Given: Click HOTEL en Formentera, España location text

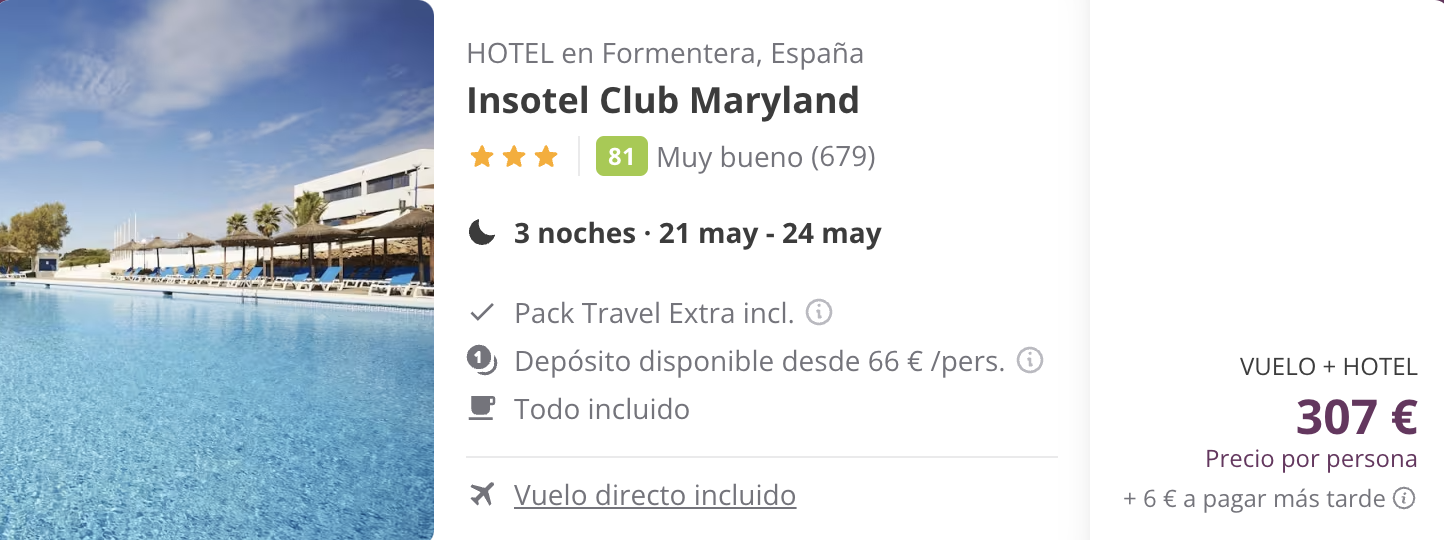Looking at the screenshot, I should [x=665, y=53].
